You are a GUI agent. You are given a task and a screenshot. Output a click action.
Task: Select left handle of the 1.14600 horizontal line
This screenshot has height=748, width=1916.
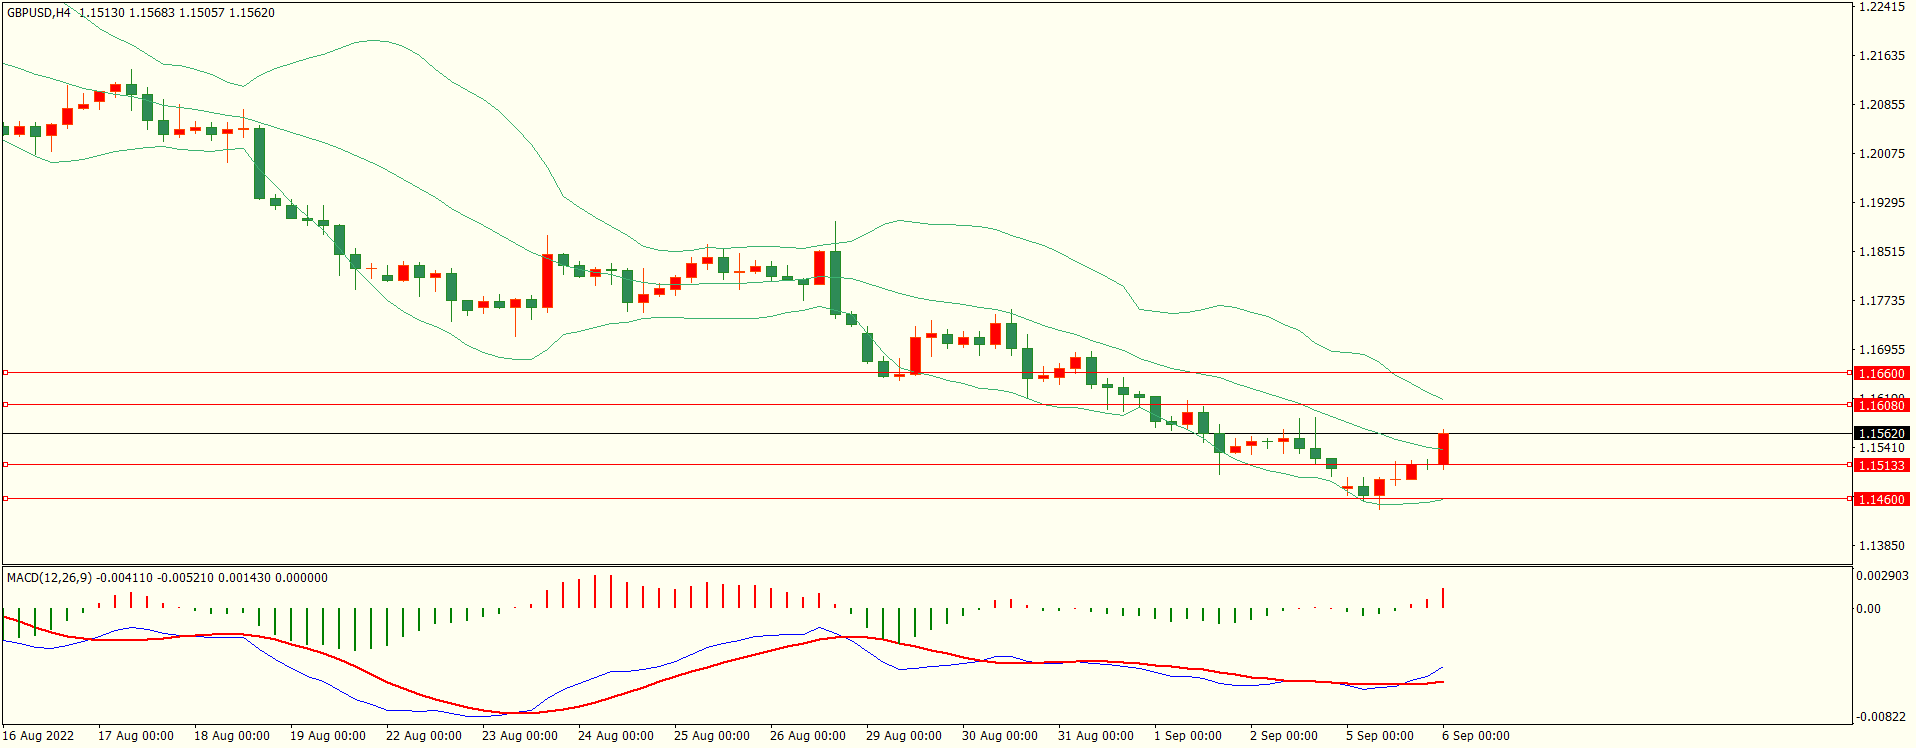point(5,498)
